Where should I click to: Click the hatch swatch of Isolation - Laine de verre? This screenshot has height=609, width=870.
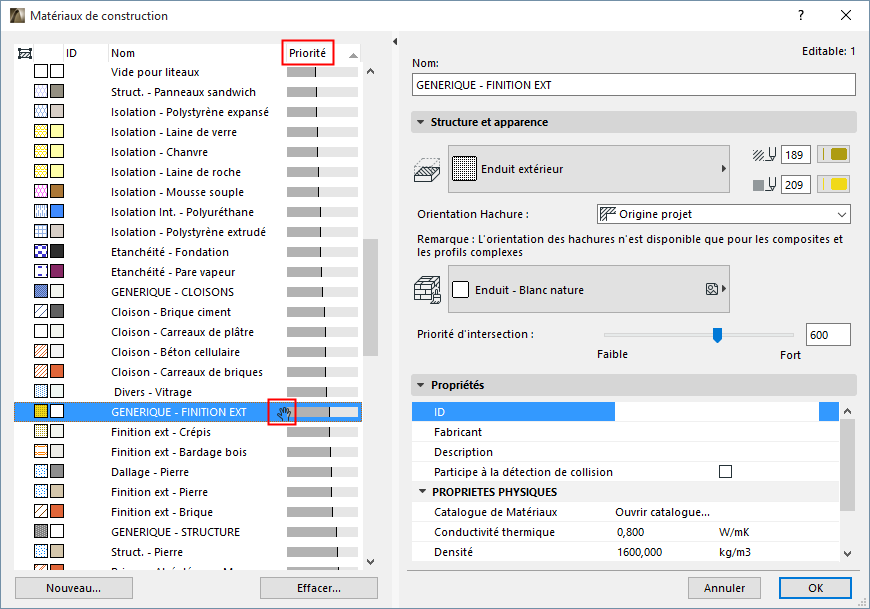[x=41, y=131]
